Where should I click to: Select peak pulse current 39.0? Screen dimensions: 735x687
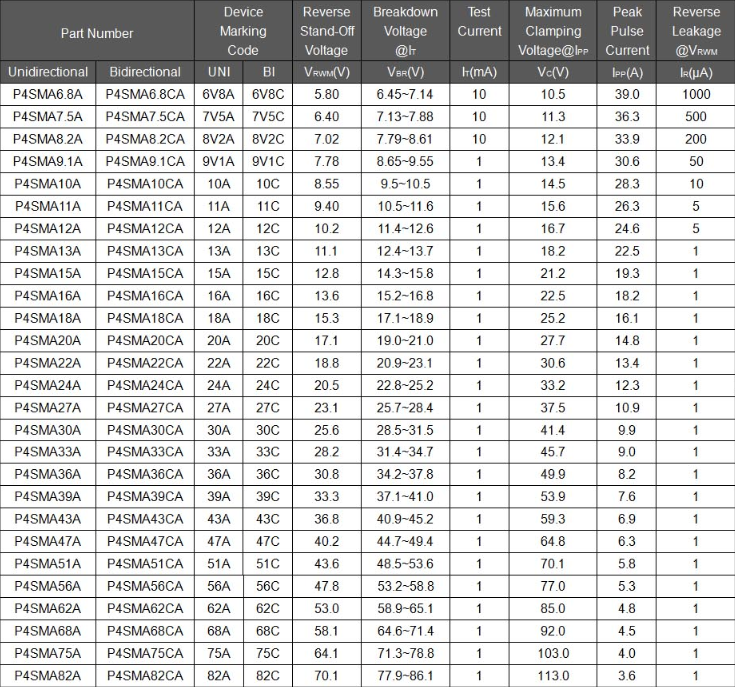(x=627, y=95)
